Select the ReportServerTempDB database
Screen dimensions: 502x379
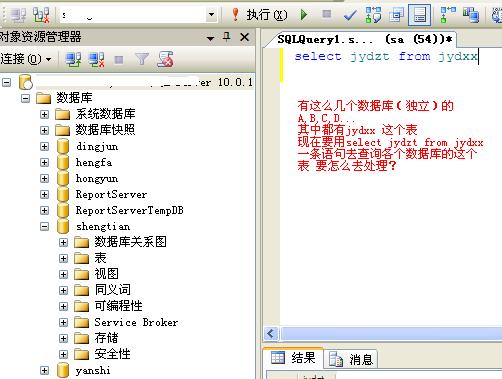tap(129, 210)
